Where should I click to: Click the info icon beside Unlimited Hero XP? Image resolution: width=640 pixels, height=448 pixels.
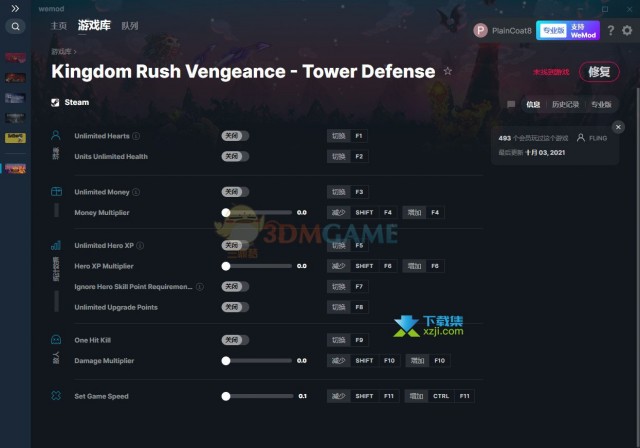pos(141,245)
